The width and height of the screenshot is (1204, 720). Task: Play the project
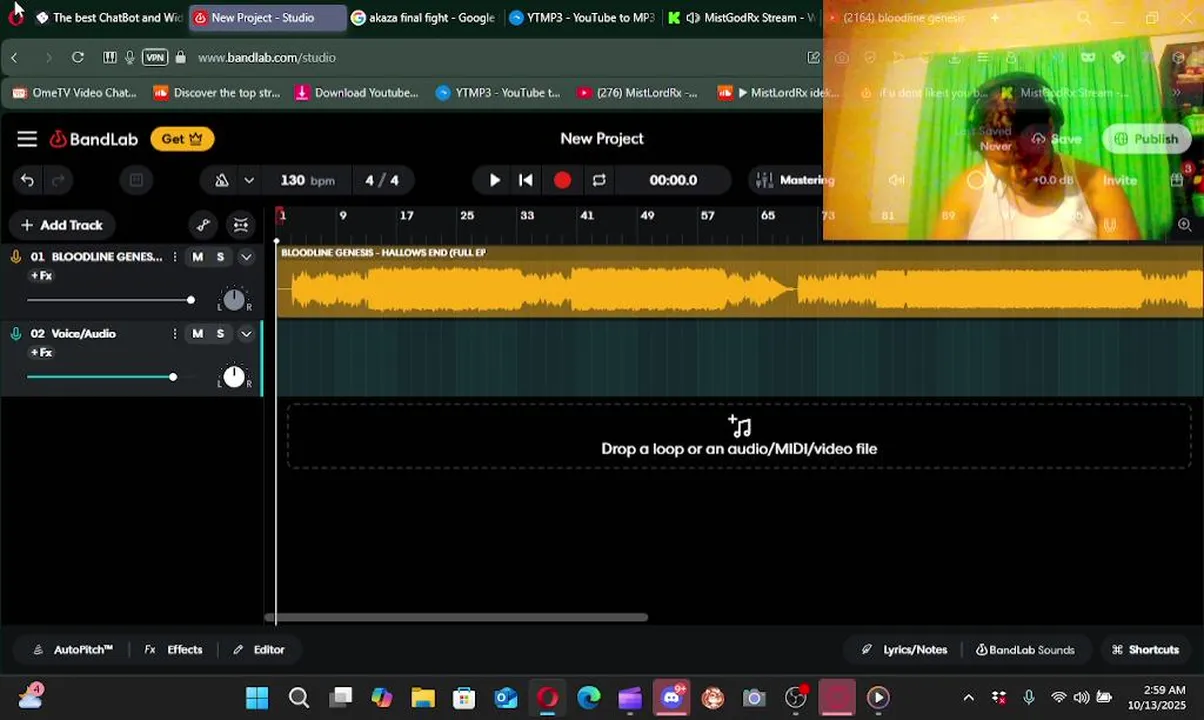pos(494,180)
